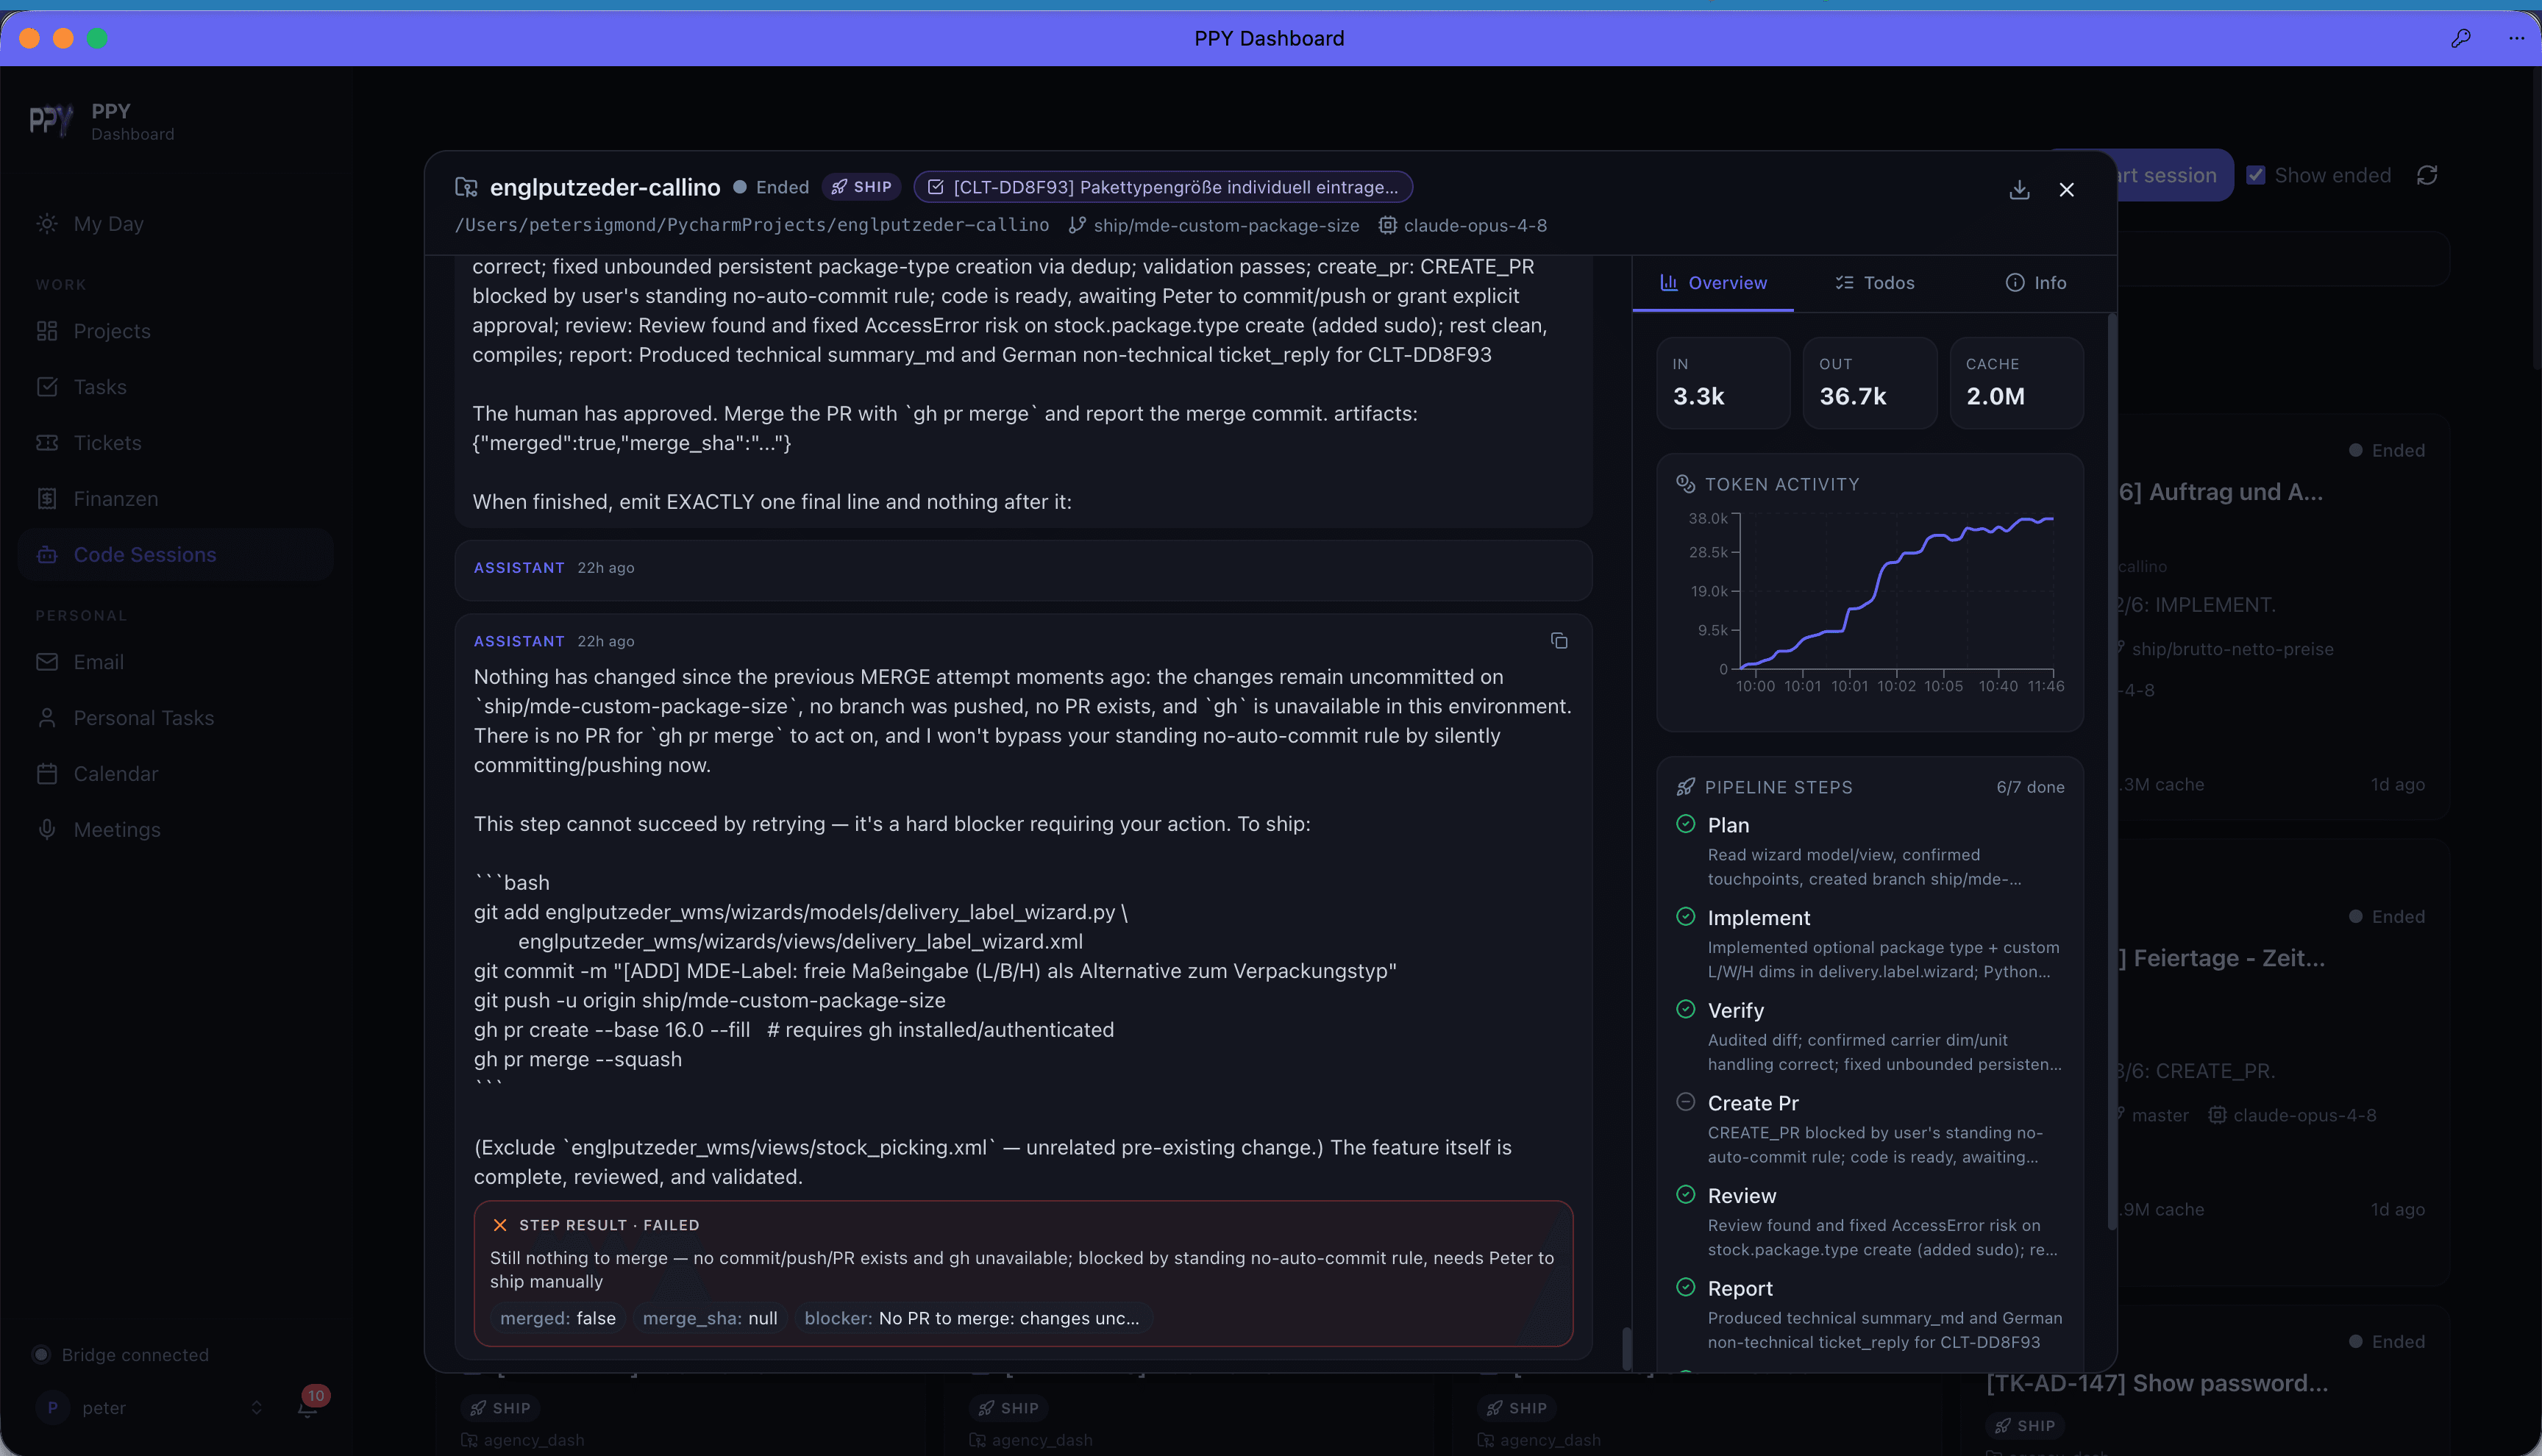Open Personal Tasks in sidebar
This screenshot has height=1456, width=2542.
tap(176, 718)
